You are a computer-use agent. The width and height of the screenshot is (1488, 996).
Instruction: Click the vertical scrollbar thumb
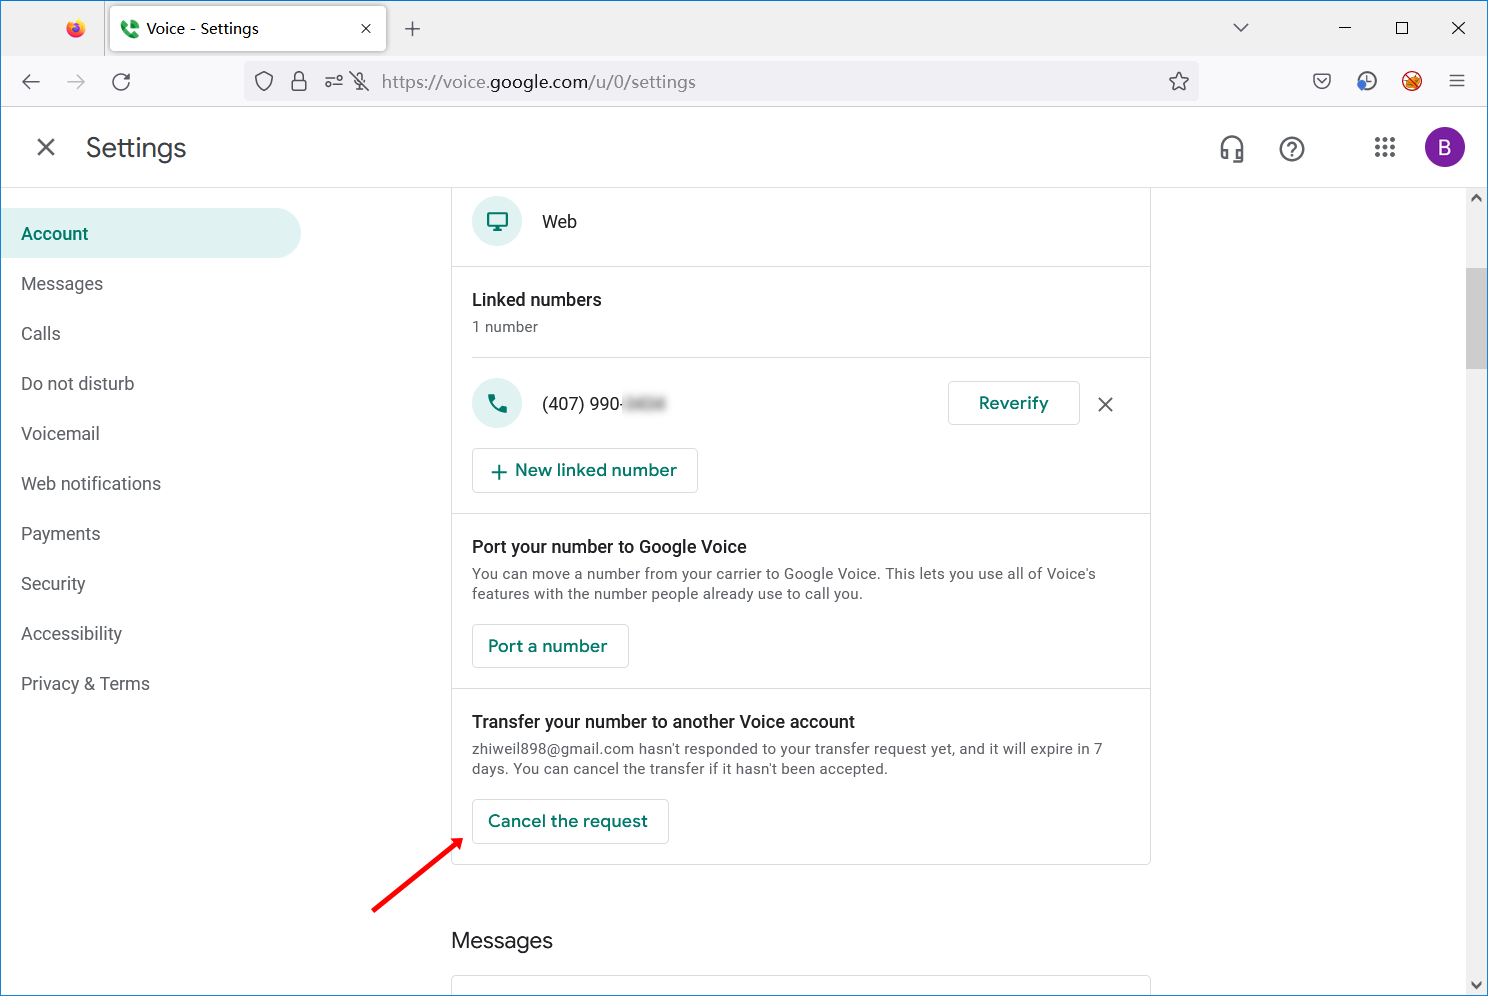1476,318
